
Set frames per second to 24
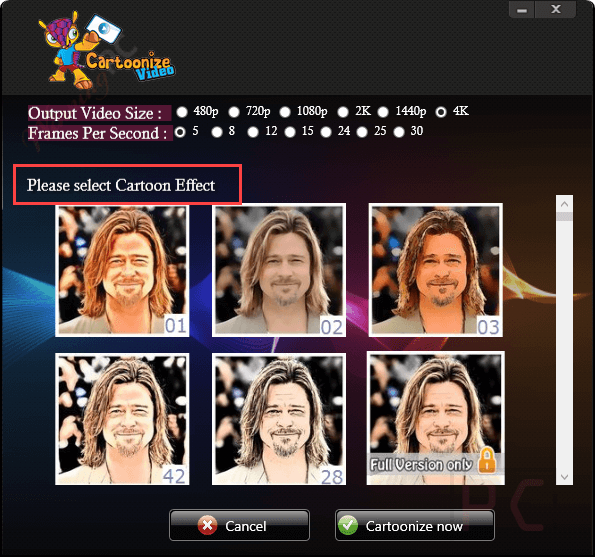click(x=326, y=132)
